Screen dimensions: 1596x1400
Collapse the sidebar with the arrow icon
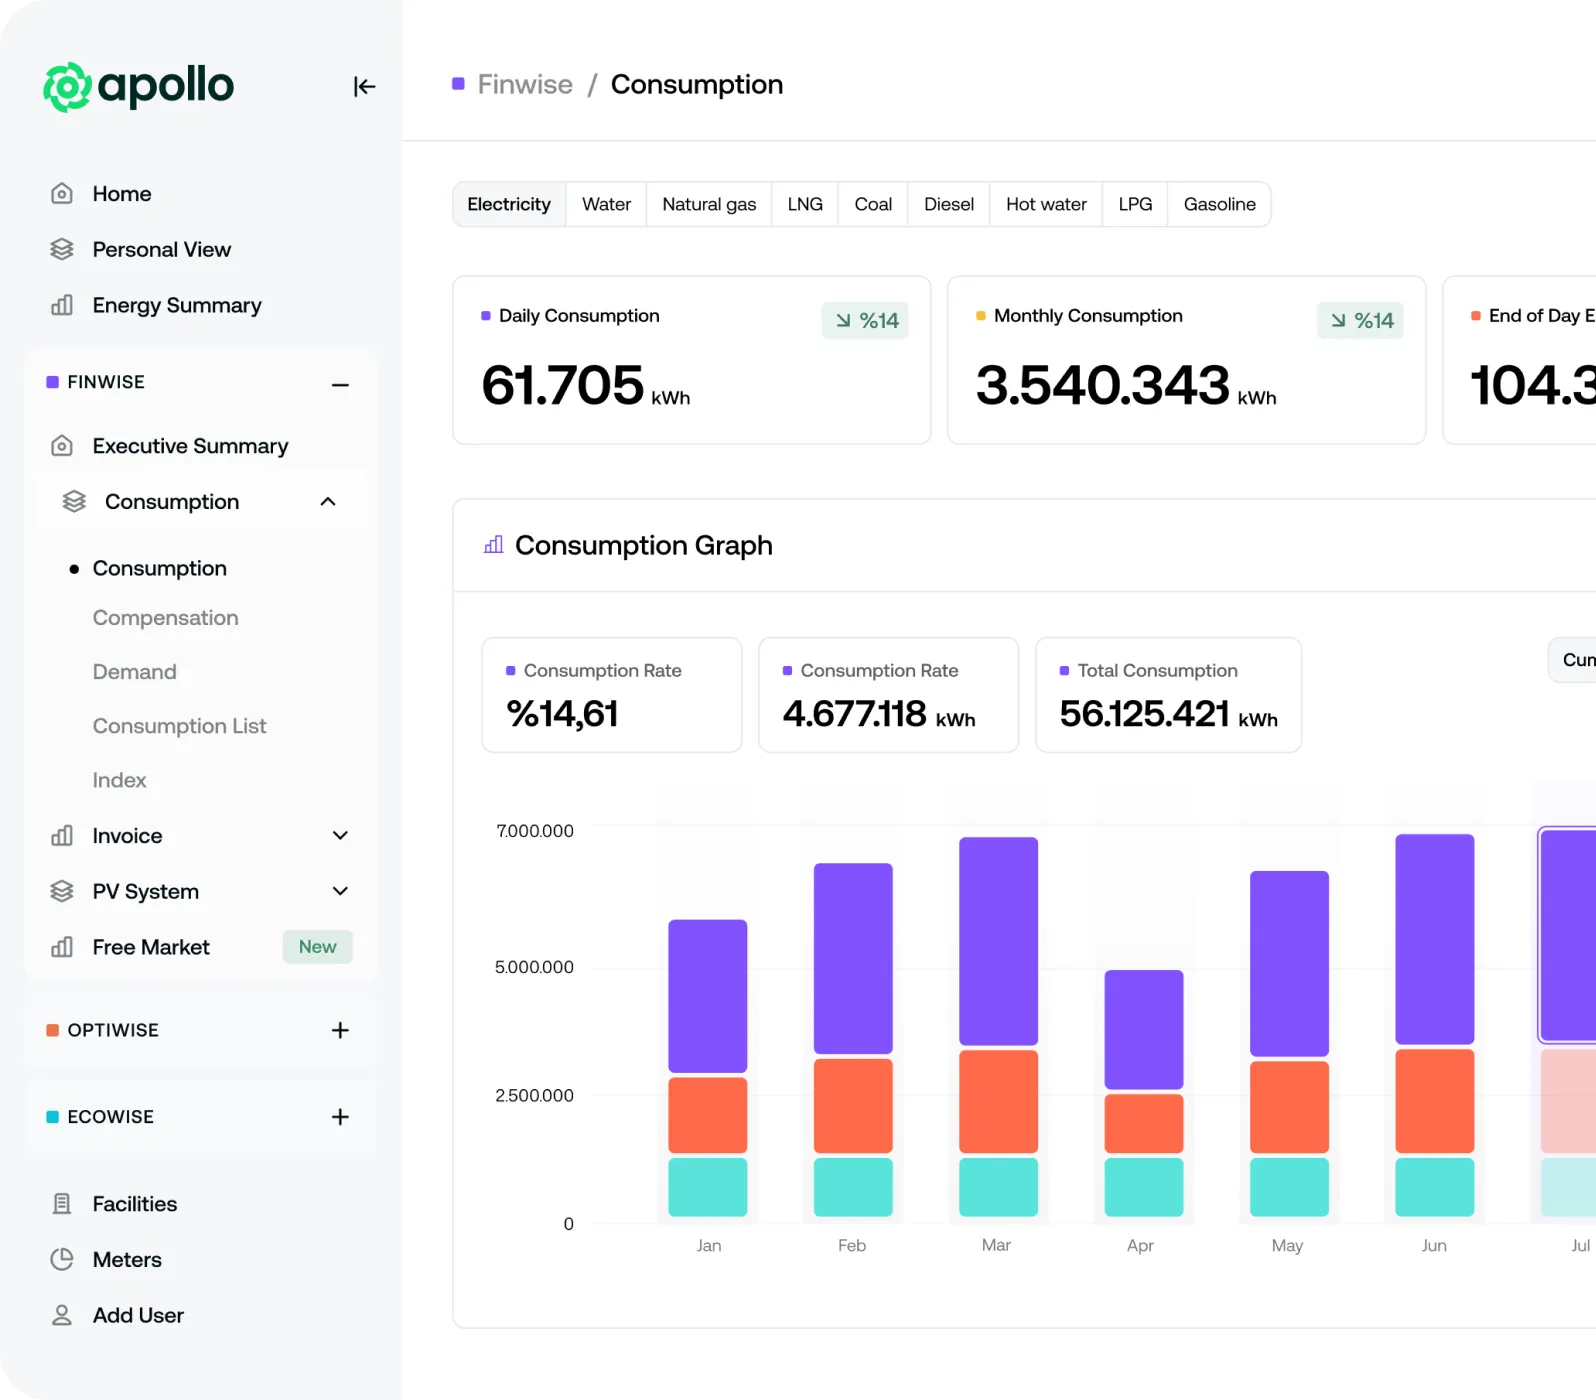(x=364, y=87)
